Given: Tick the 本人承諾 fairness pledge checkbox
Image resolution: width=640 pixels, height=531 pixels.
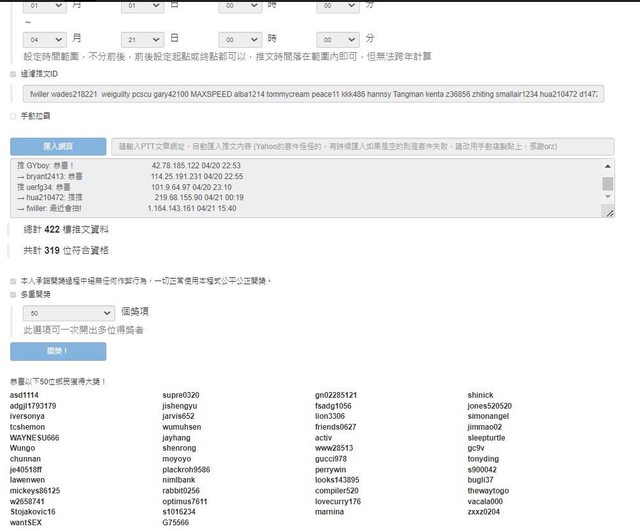Looking at the screenshot, I should tap(13, 281).
